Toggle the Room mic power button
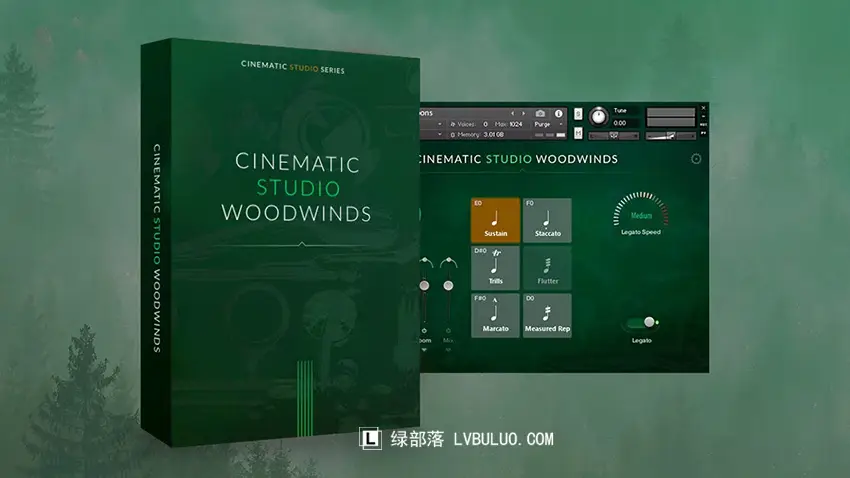Image resolution: width=850 pixels, height=478 pixels. tap(424, 330)
